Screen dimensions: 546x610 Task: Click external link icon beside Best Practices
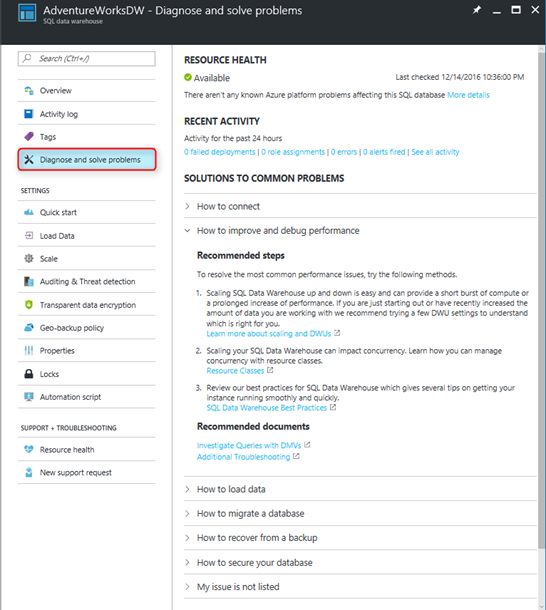click(x=333, y=407)
